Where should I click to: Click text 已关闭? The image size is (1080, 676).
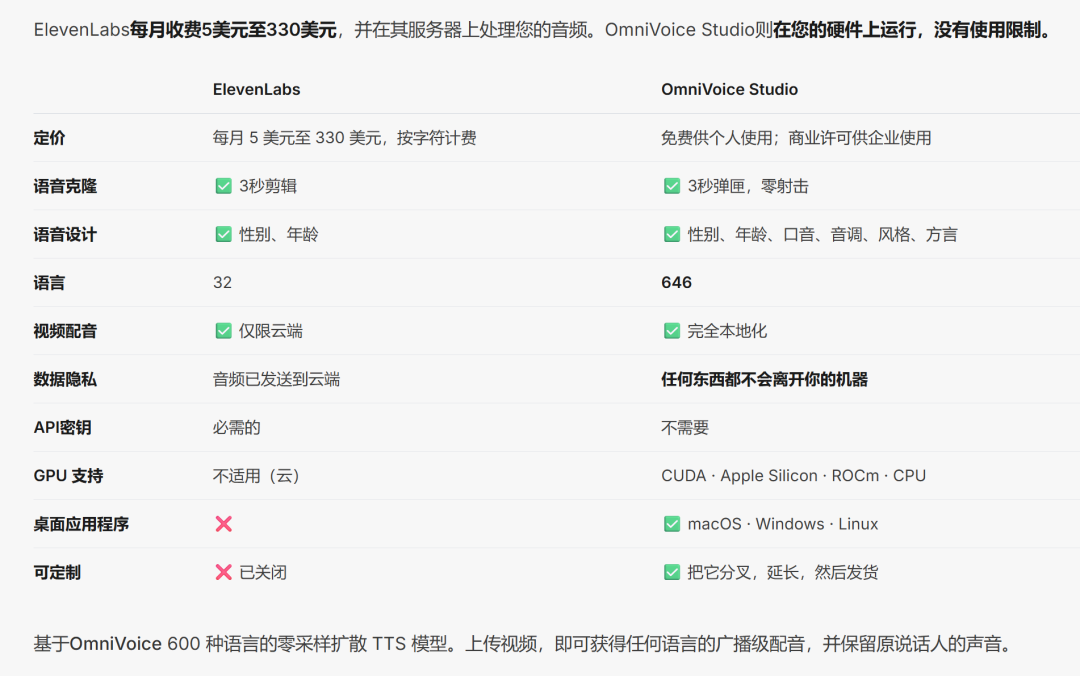click(x=263, y=572)
